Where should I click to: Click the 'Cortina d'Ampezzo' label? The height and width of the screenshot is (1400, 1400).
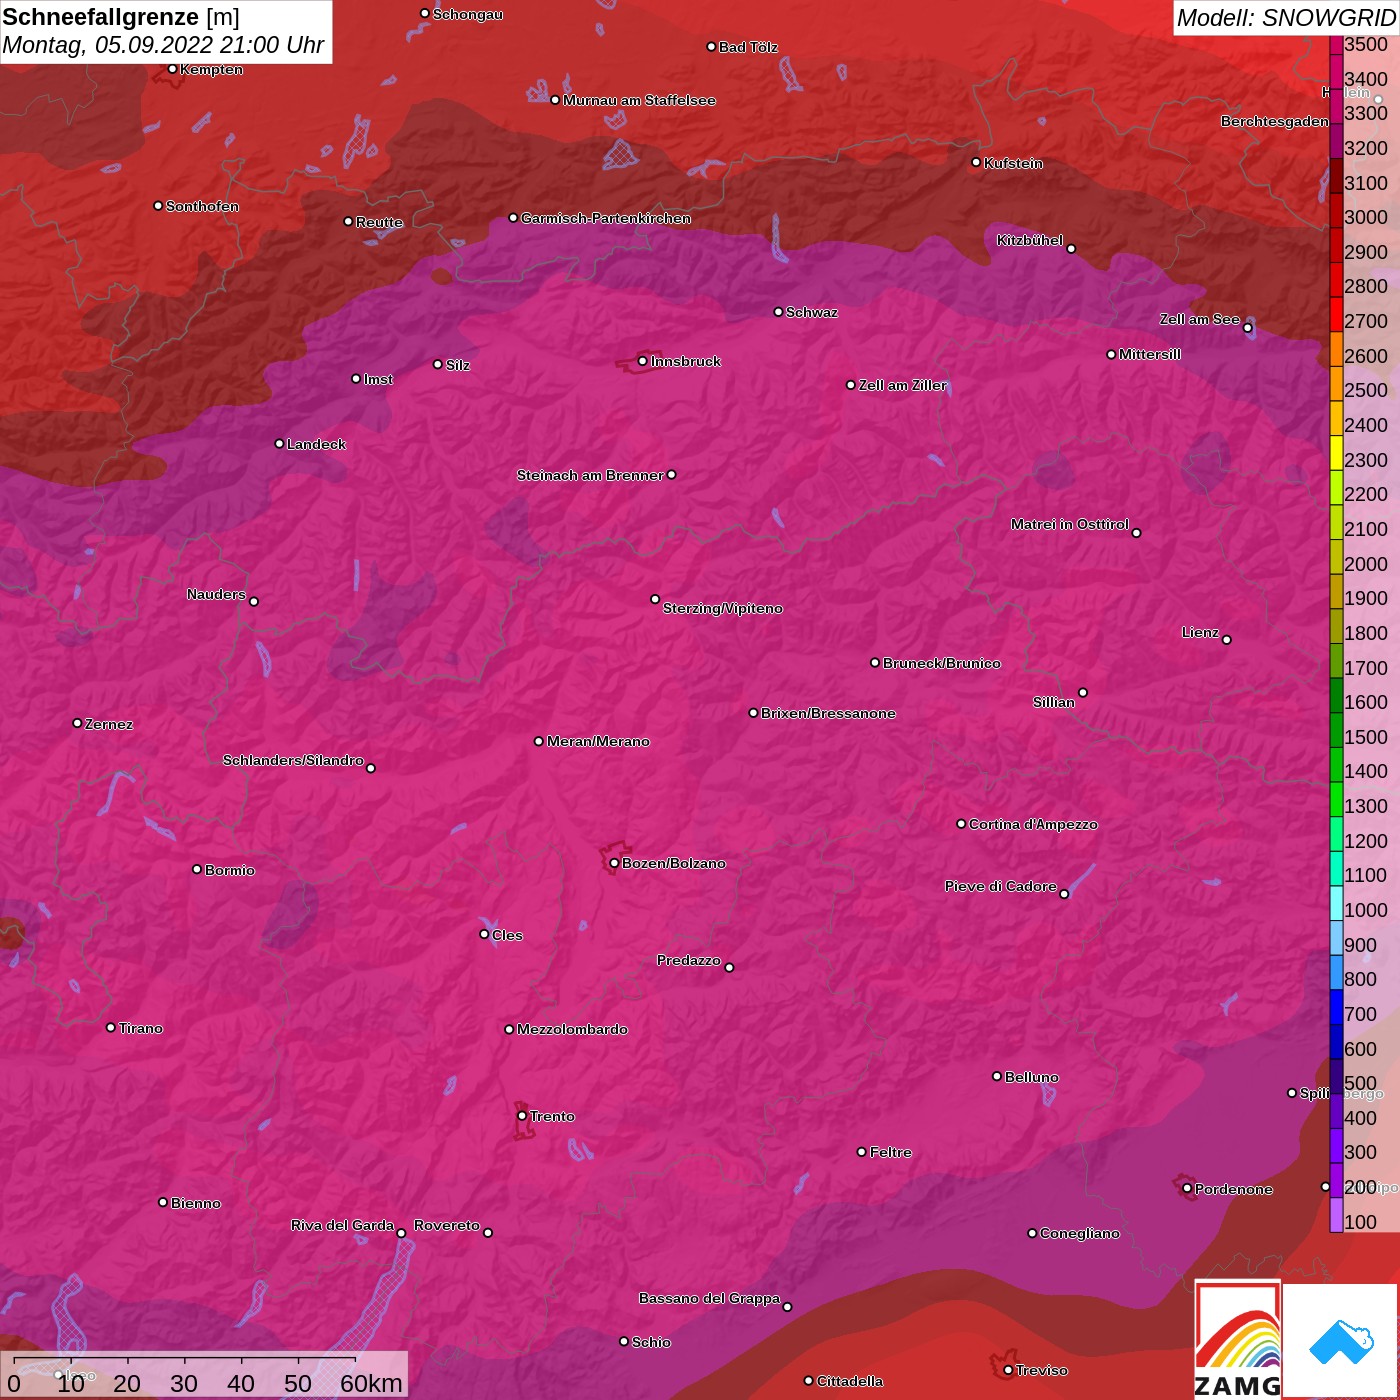pos(1033,824)
